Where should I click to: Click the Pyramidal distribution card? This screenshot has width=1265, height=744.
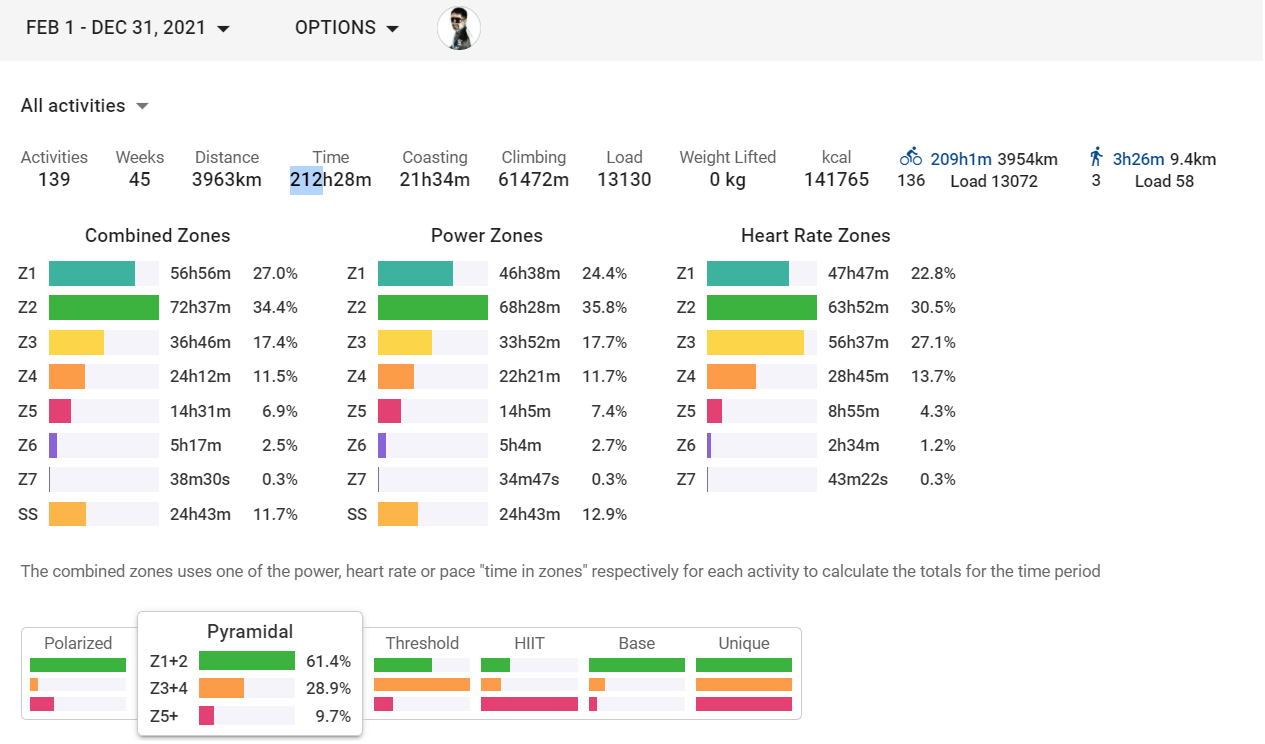pos(250,673)
